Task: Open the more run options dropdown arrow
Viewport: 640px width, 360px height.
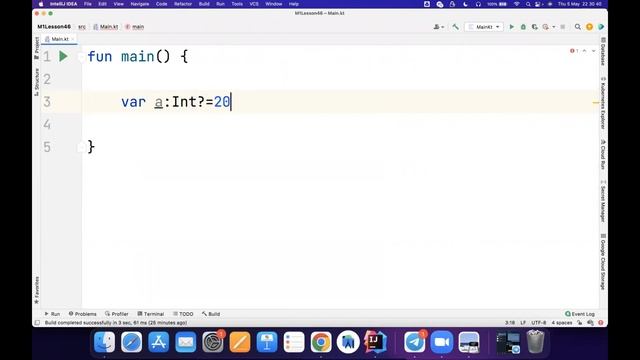Action: [553, 27]
